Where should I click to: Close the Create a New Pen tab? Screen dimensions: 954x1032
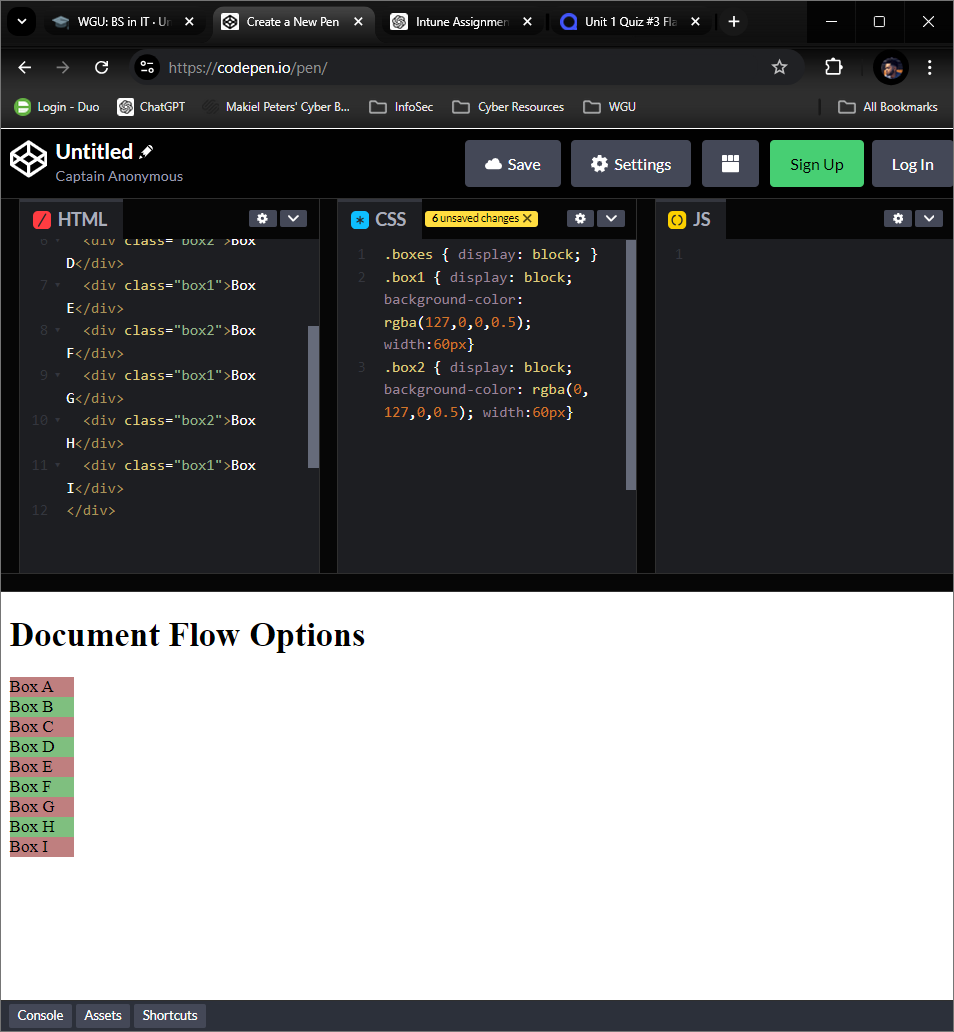(358, 22)
